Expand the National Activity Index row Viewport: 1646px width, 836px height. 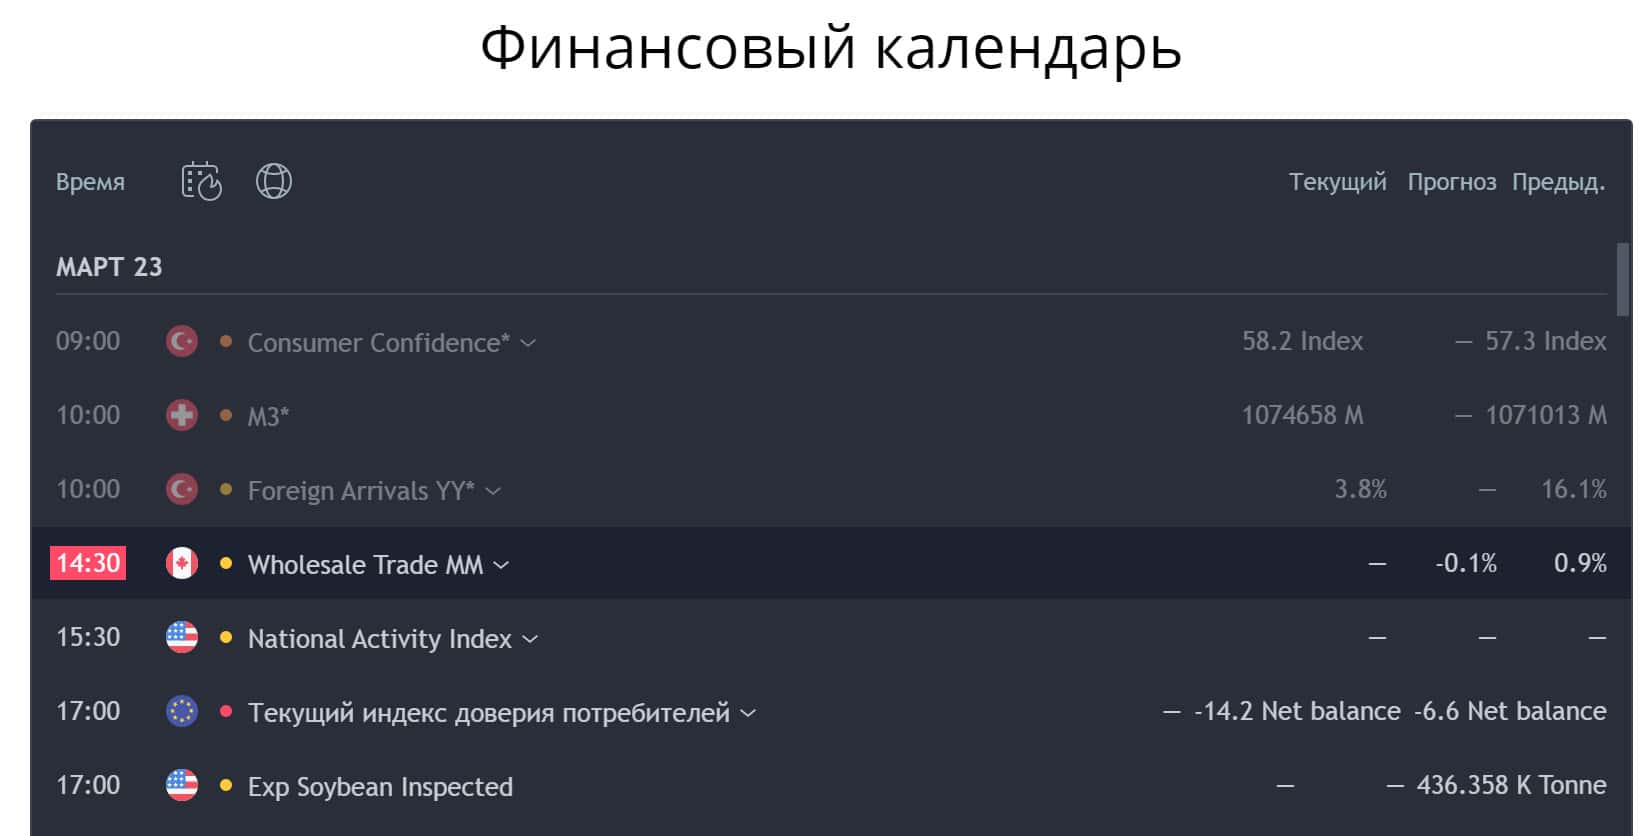pos(531,639)
